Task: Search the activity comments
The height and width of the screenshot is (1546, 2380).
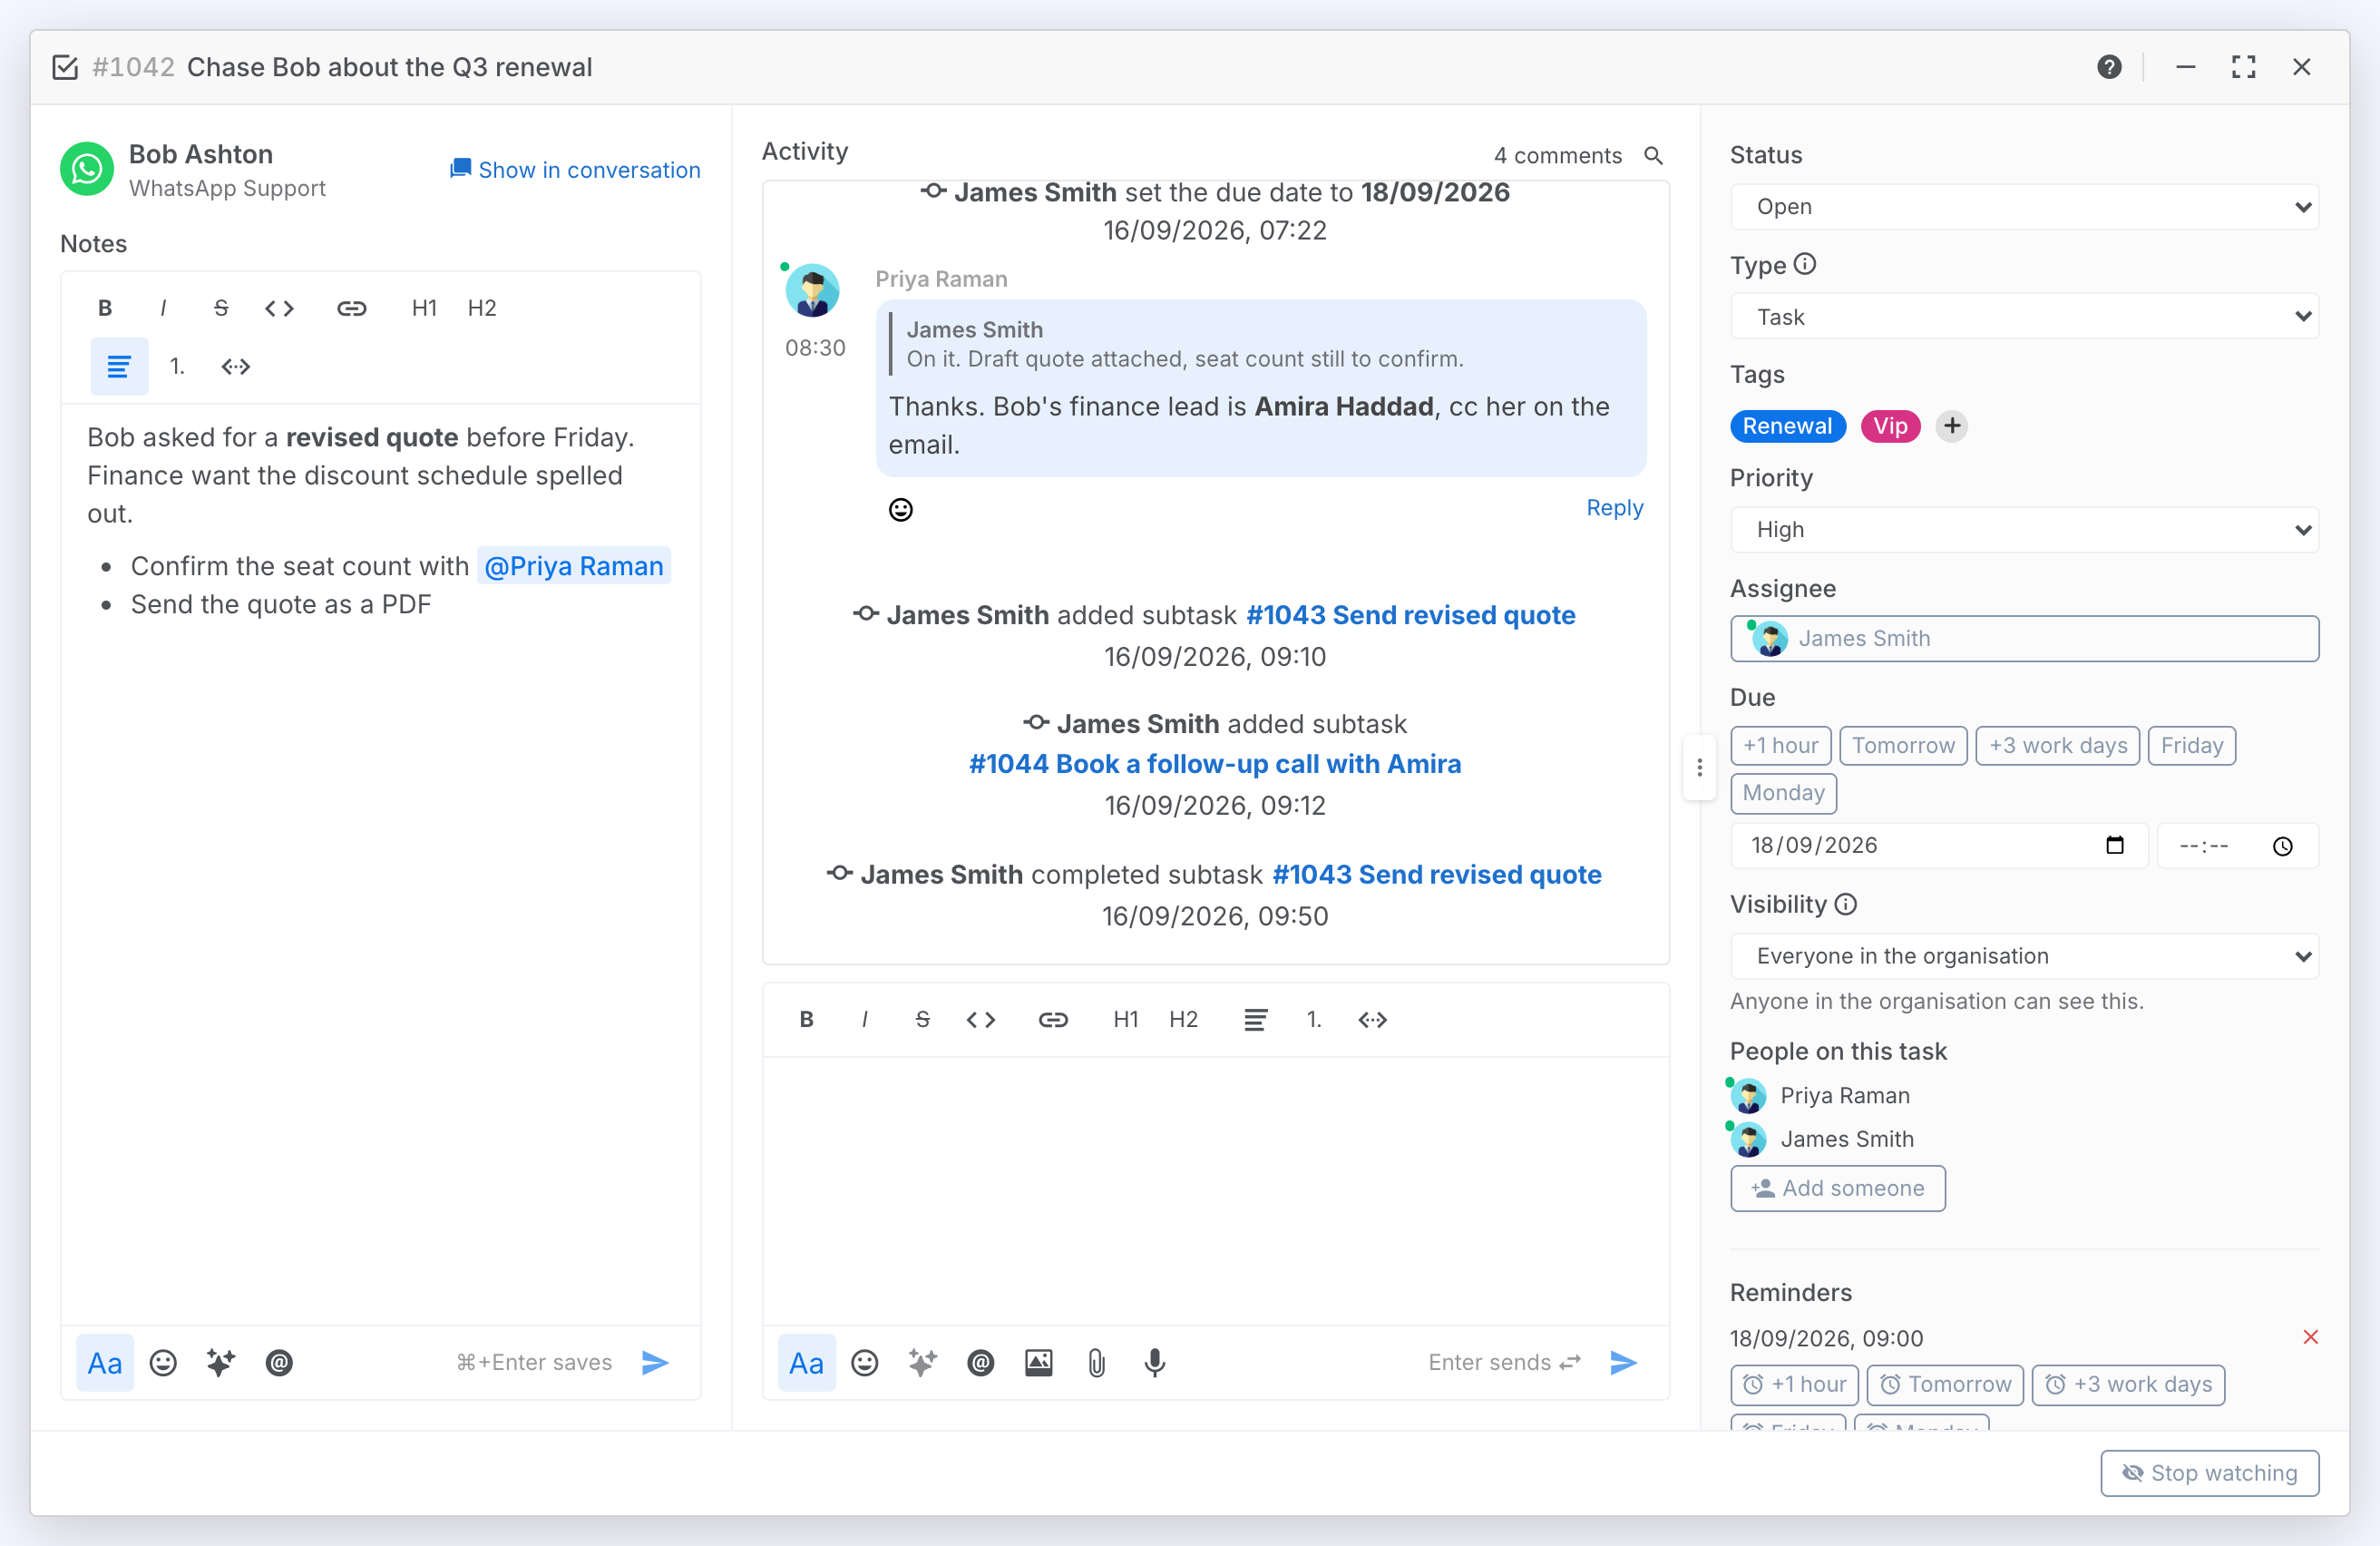Action: (1653, 156)
